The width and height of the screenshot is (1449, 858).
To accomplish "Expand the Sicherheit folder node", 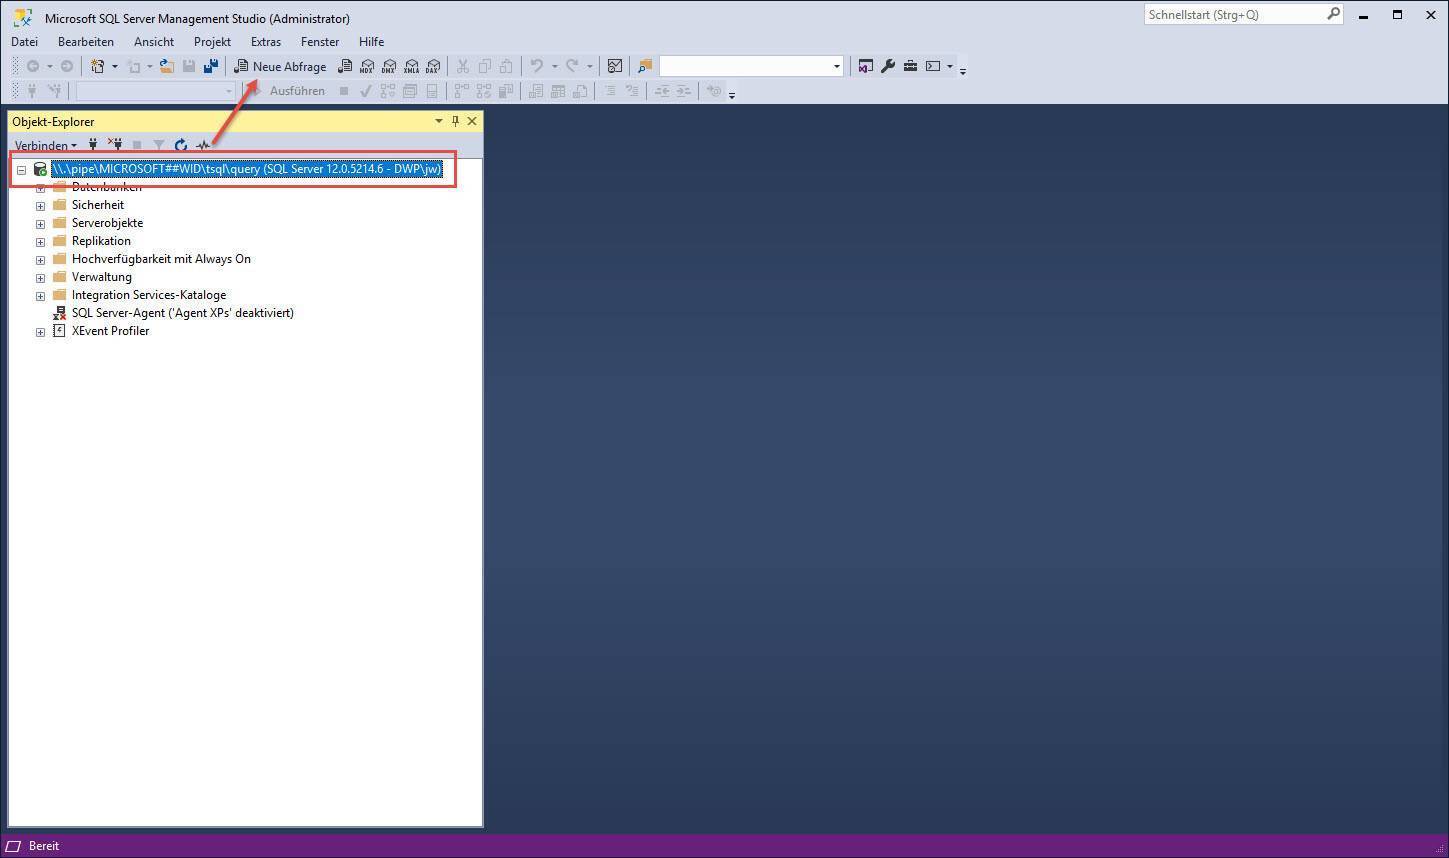I will click(41, 206).
